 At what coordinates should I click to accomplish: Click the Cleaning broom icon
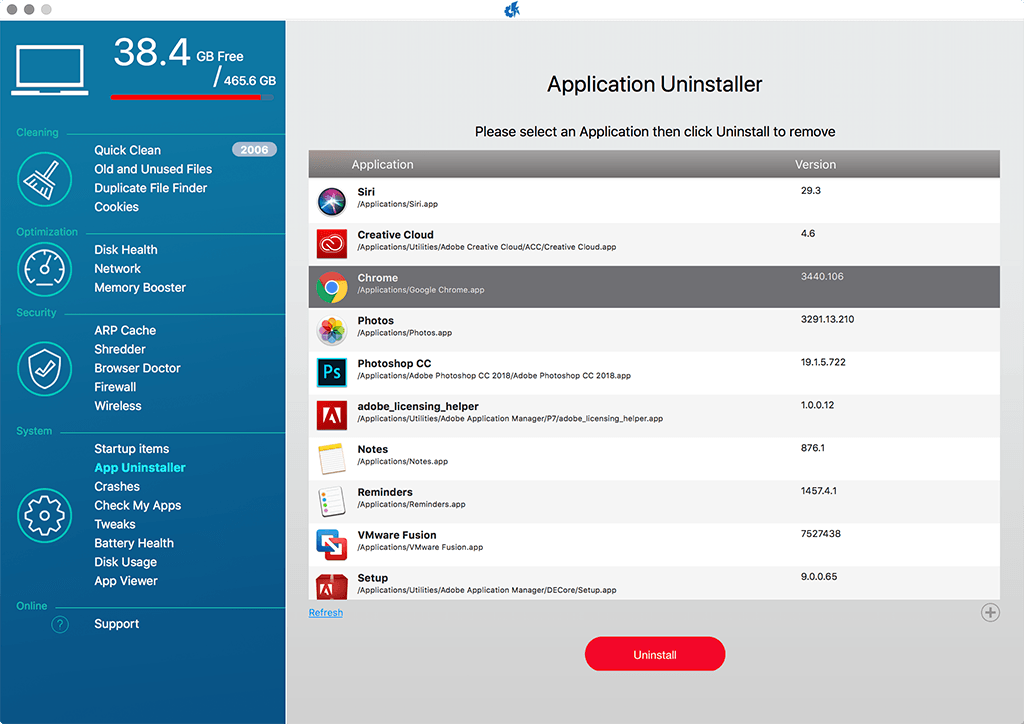pos(44,179)
